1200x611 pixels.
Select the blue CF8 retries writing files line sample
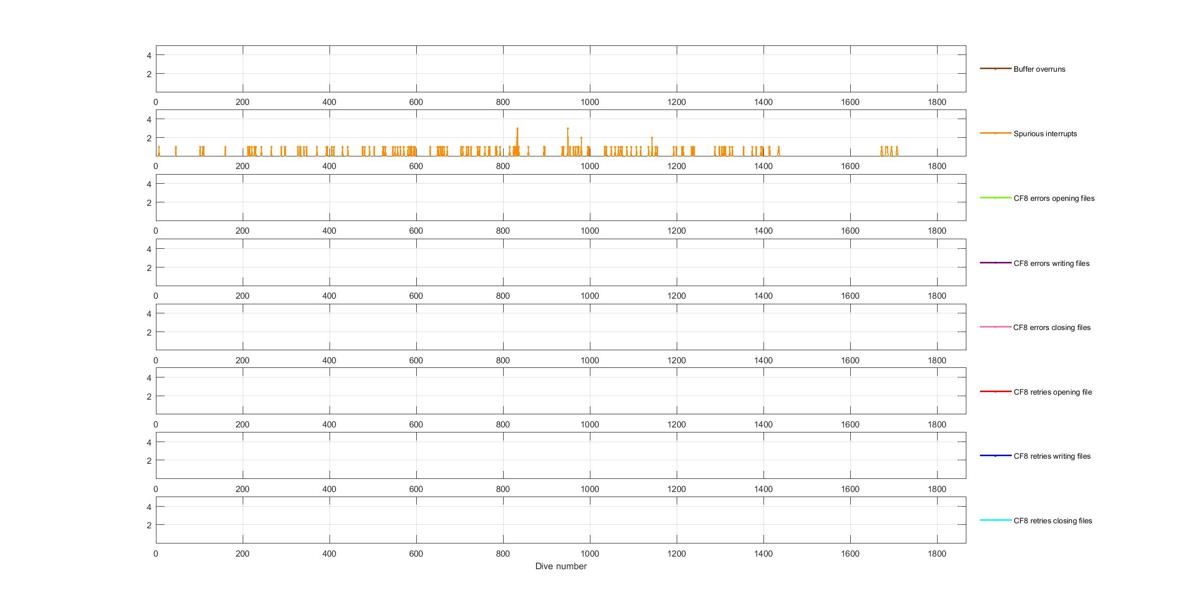pos(995,456)
